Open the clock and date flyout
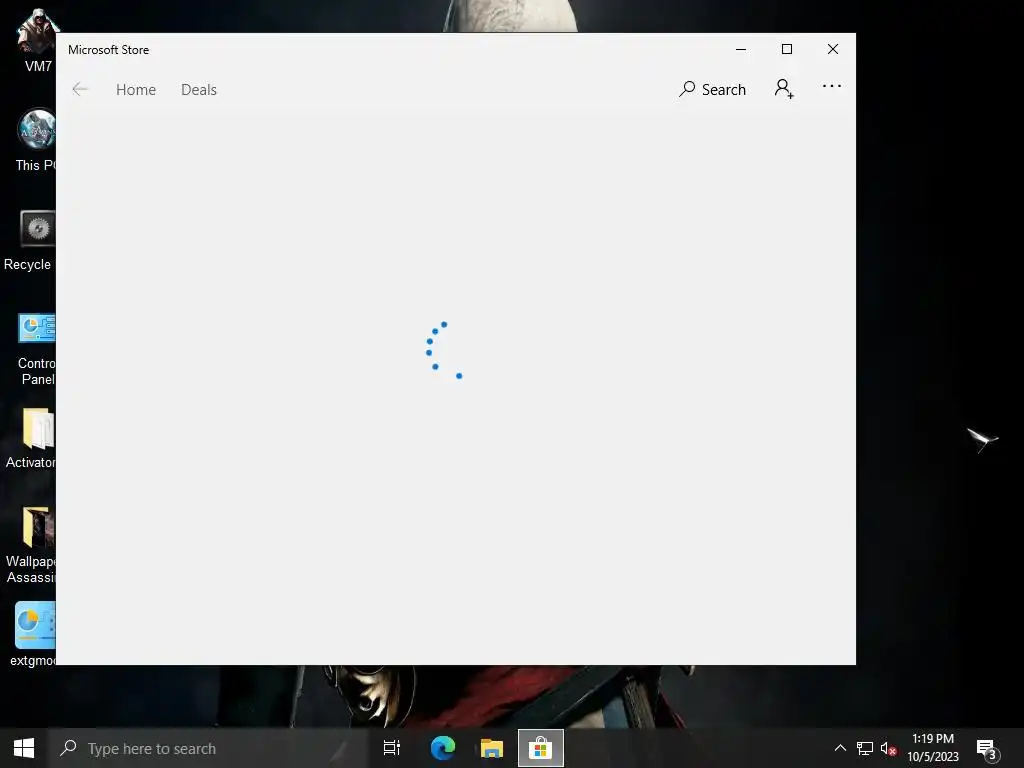This screenshot has width=1024, height=768. (x=933, y=748)
